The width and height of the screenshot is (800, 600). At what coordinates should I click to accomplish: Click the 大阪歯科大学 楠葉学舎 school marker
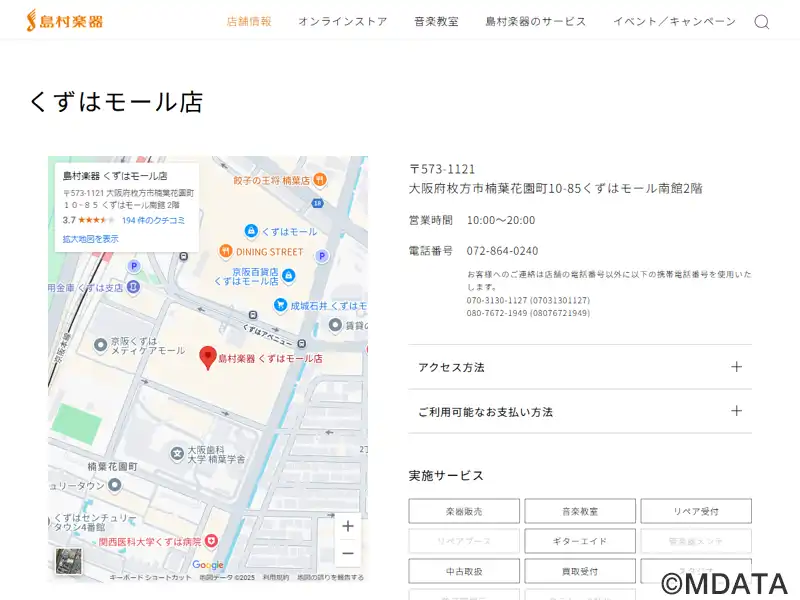(x=177, y=454)
